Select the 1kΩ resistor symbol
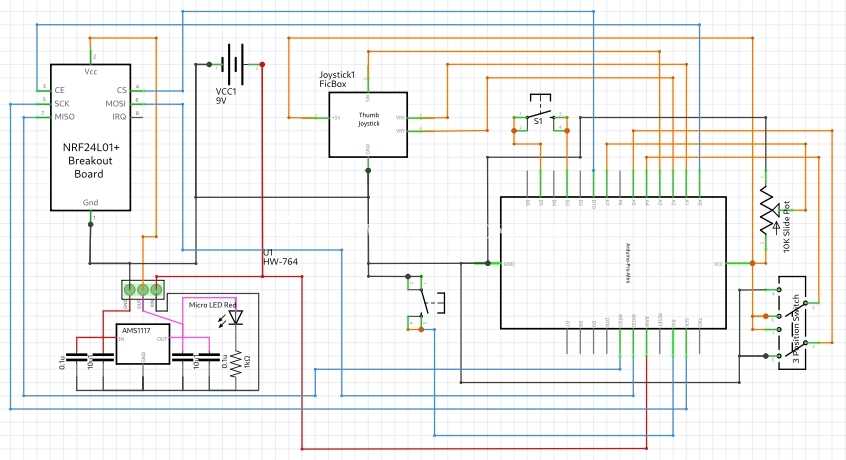This screenshot has width=846, height=460. [x=236, y=363]
